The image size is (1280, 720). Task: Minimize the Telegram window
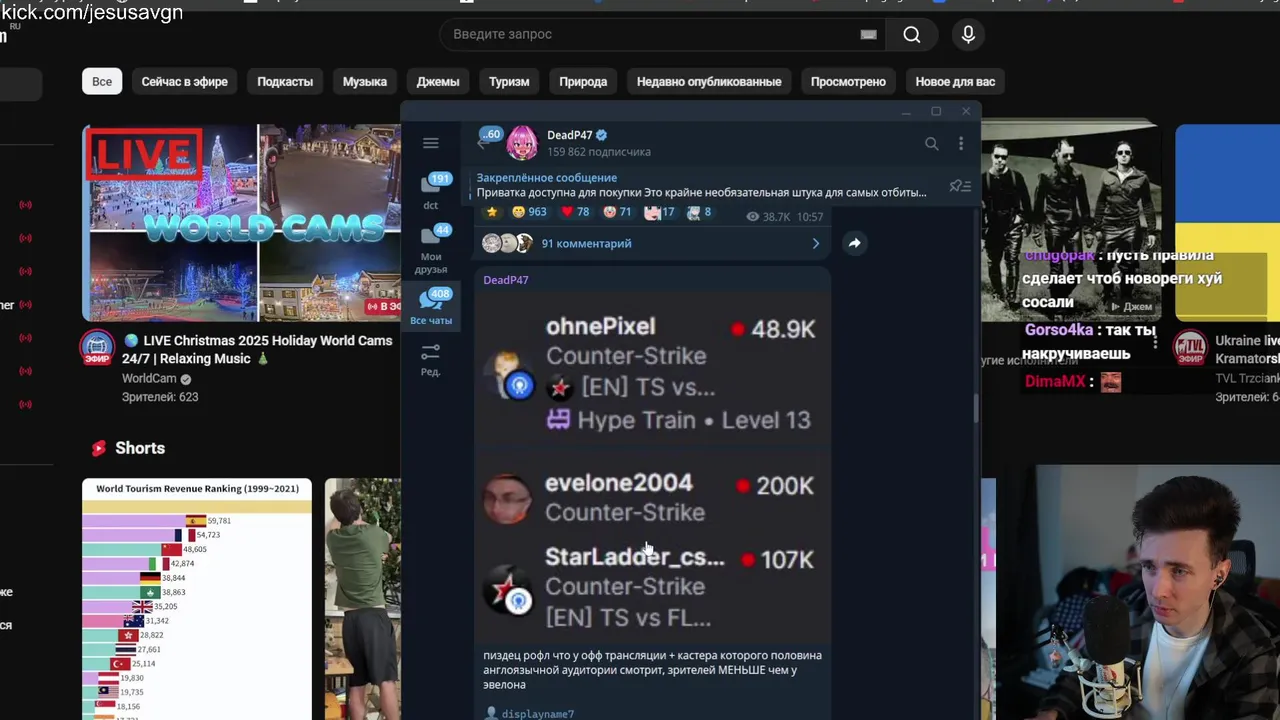(906, 111)
